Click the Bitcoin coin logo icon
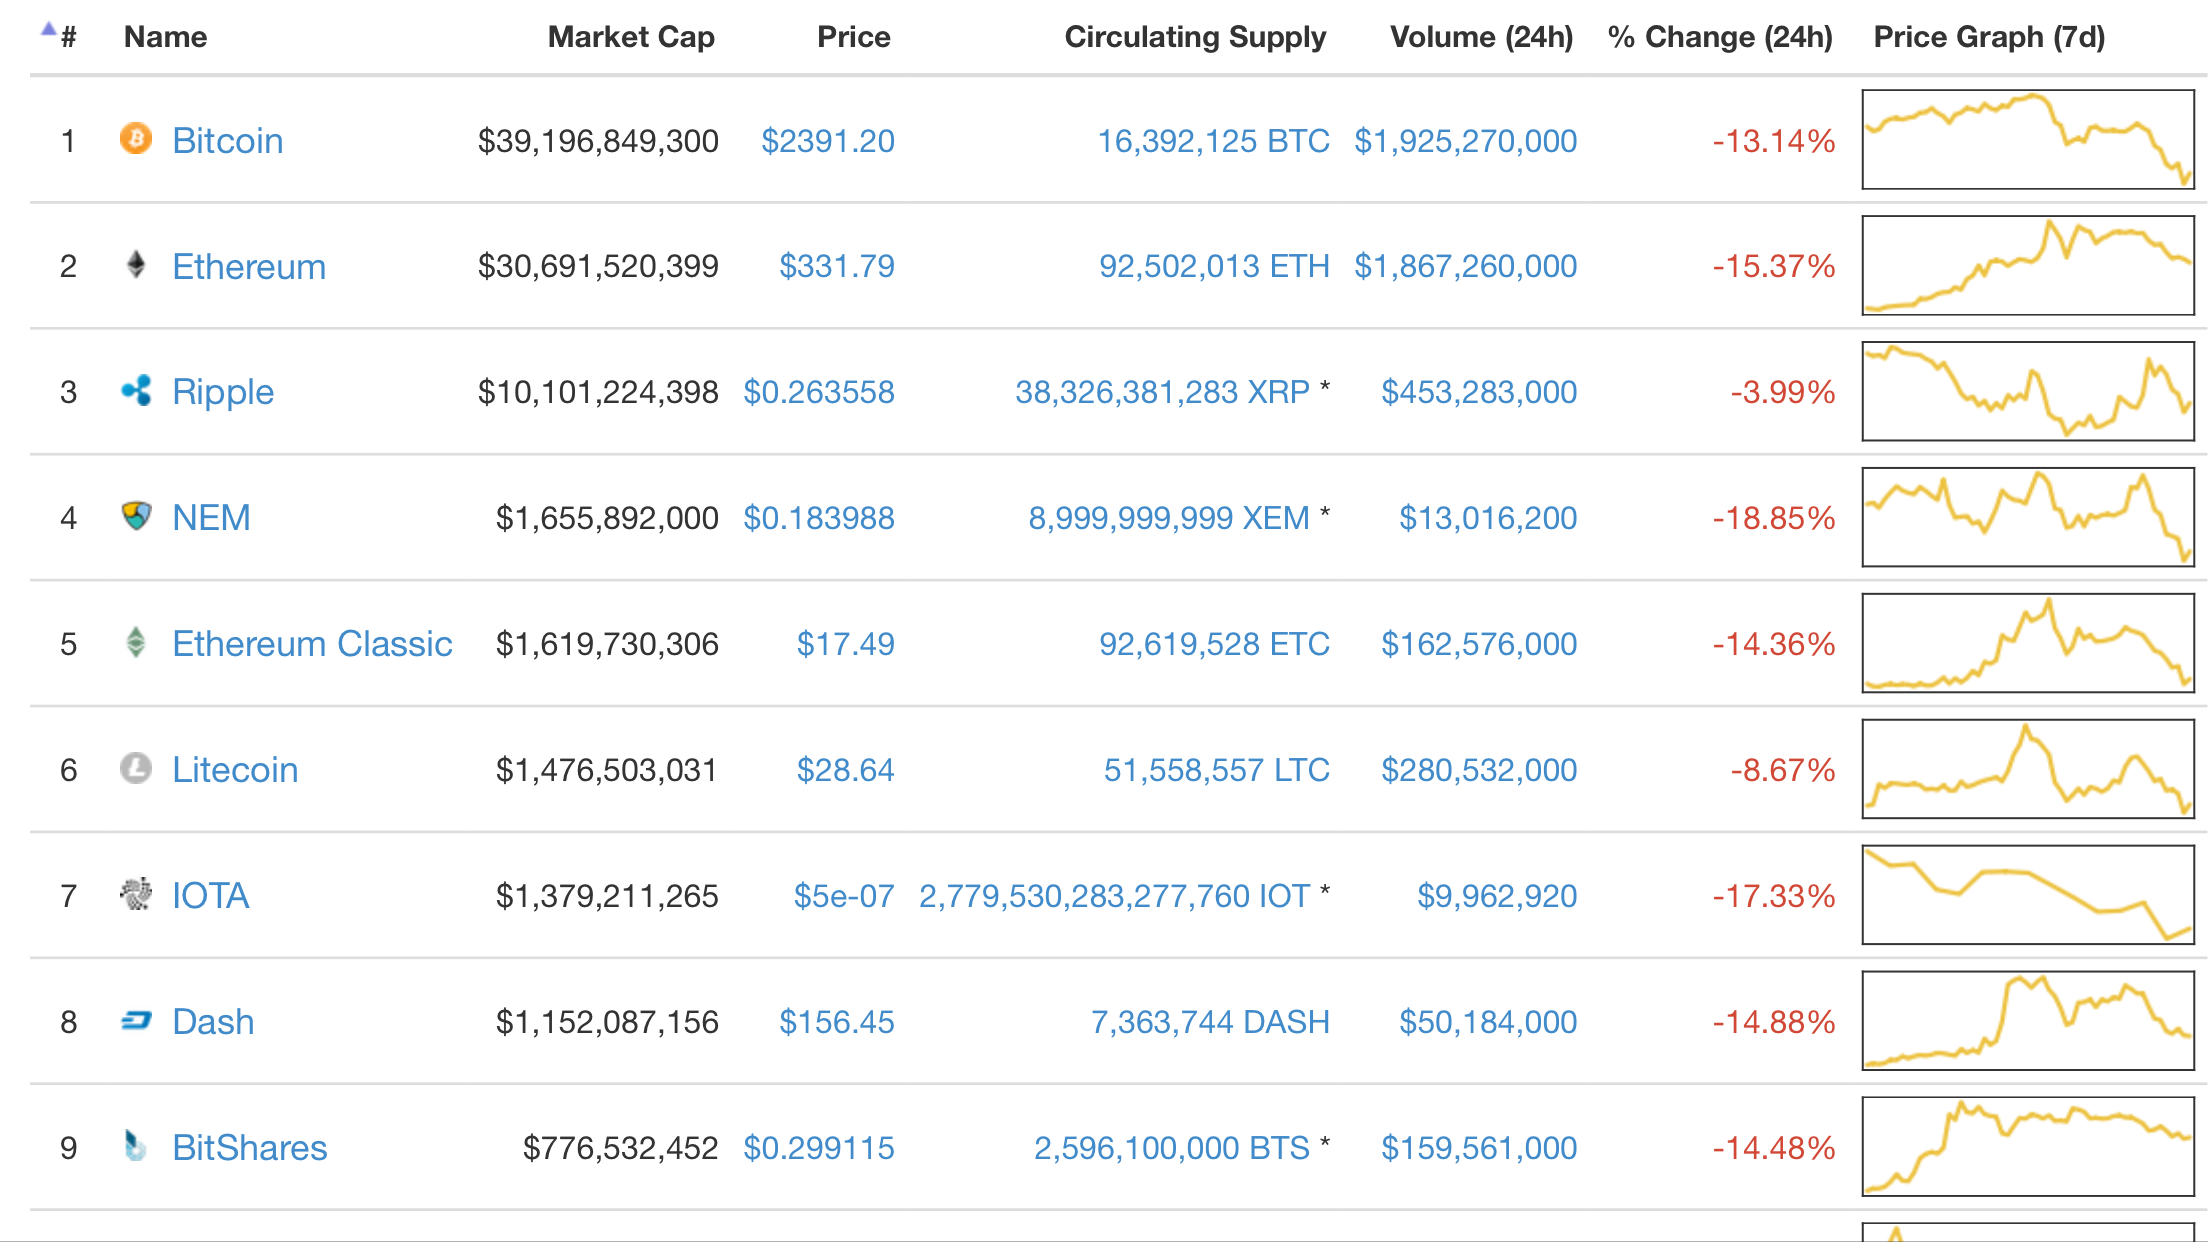The image size is (2208, 1242). coord(136,138)
